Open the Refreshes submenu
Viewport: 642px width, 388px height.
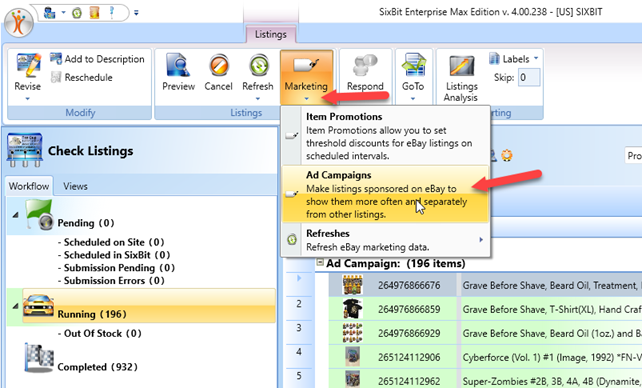pyautogui.click(x=386, y=239)
